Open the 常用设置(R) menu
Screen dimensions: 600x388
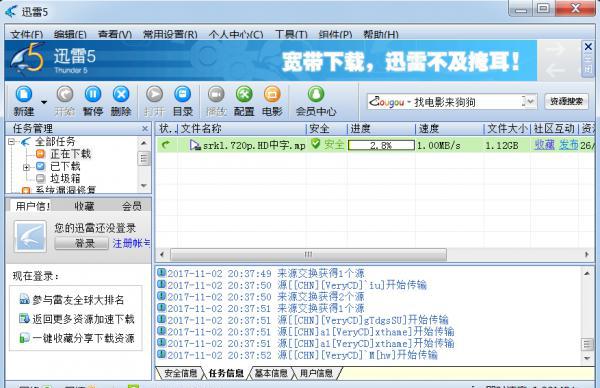tap(170, 35)
